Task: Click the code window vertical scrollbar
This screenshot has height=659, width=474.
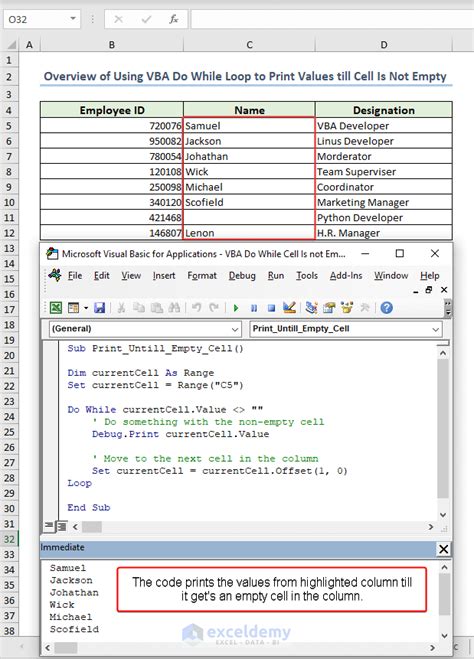Action: click(x=443, y=434)
